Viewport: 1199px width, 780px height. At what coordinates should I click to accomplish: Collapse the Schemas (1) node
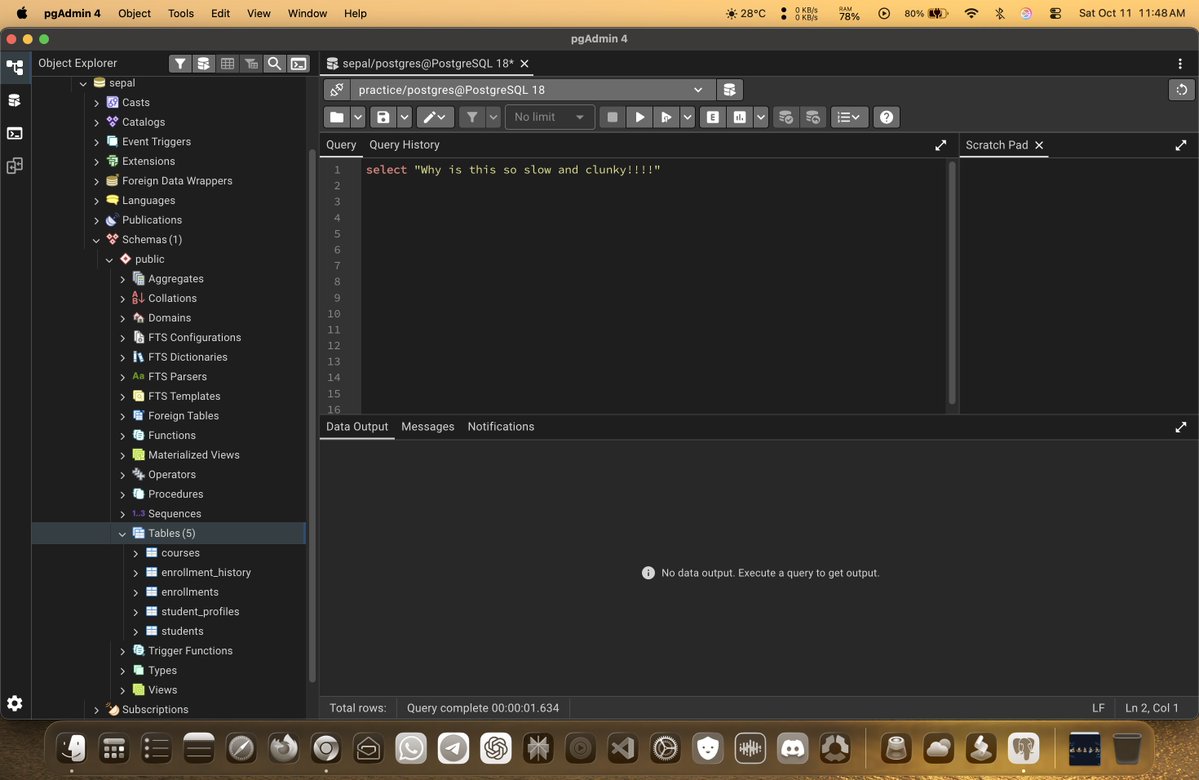[x=96, y=240]
